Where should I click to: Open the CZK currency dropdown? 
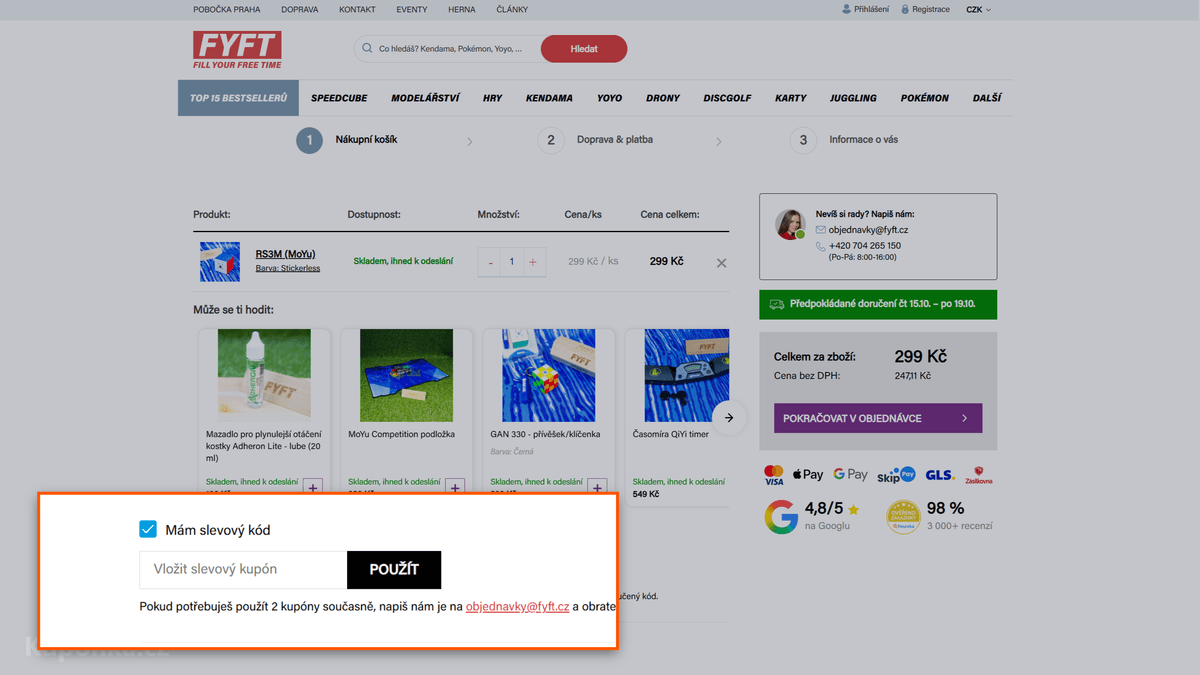[x=978, y=9]
